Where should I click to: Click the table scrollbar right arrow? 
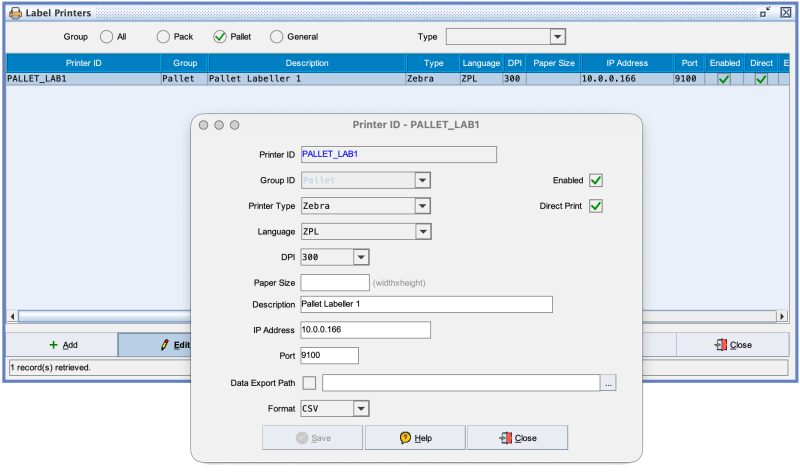tap(782, 316)
